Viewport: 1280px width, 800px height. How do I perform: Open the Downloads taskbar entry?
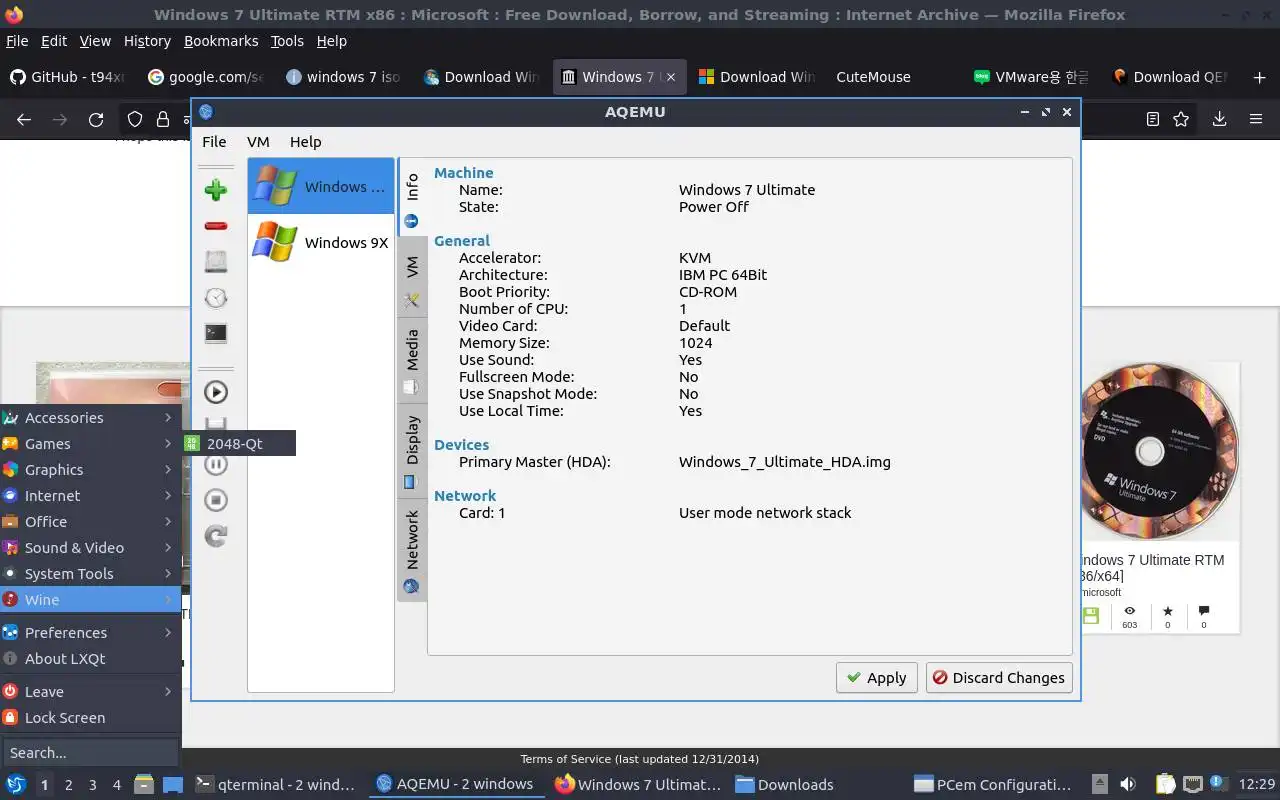[786, 785]
